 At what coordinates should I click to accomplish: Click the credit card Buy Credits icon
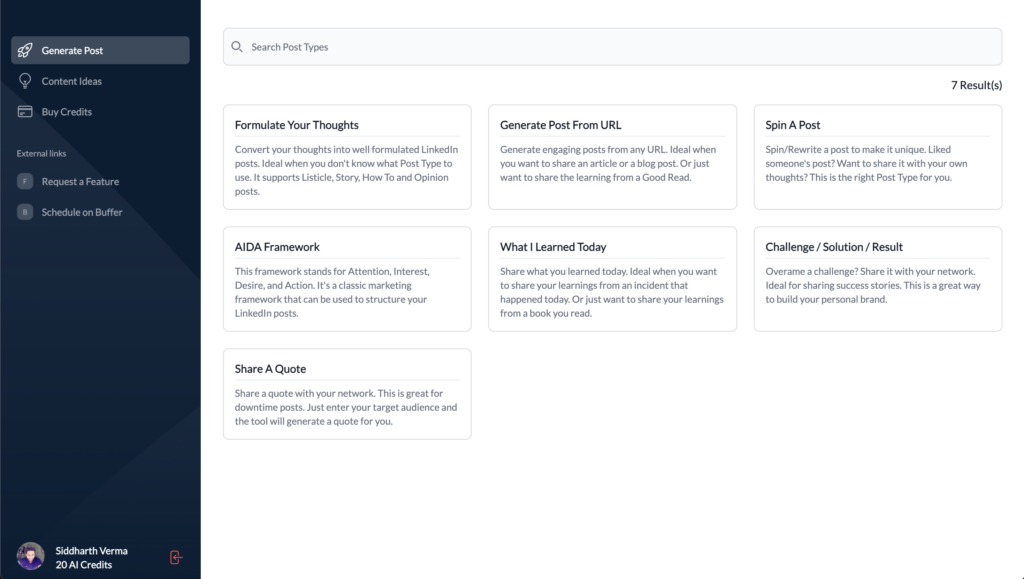[x=25, y=112]
